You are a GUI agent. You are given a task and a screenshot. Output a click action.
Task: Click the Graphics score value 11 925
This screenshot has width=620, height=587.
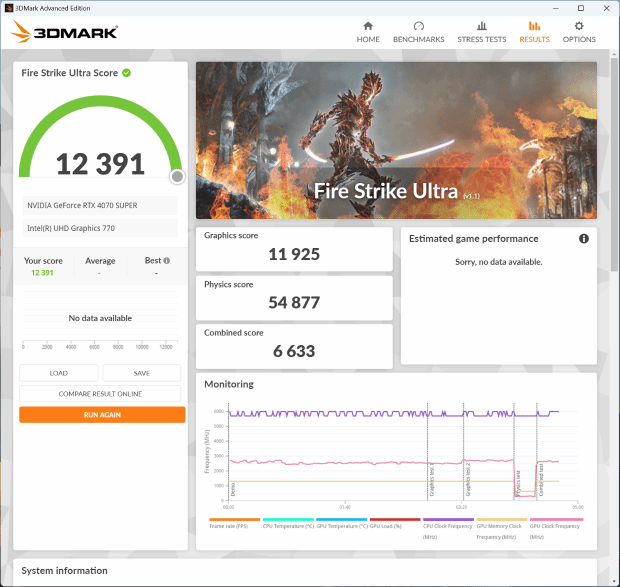pos(294,254)
